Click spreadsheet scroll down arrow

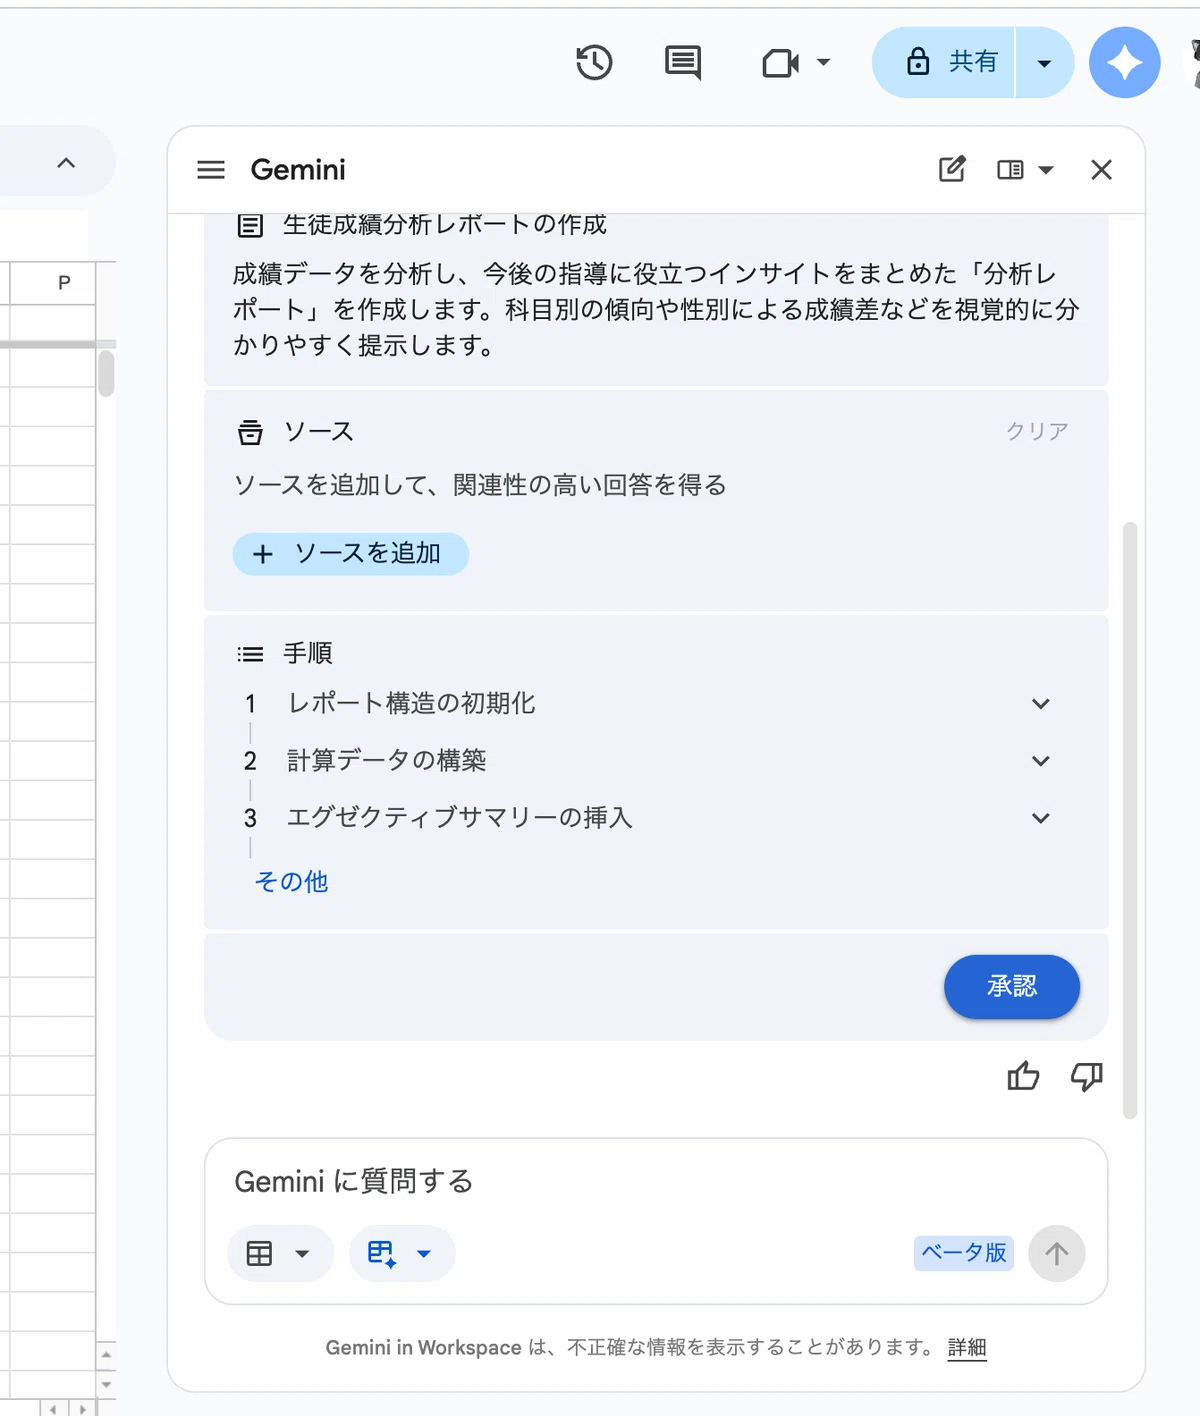point(106,1384)
